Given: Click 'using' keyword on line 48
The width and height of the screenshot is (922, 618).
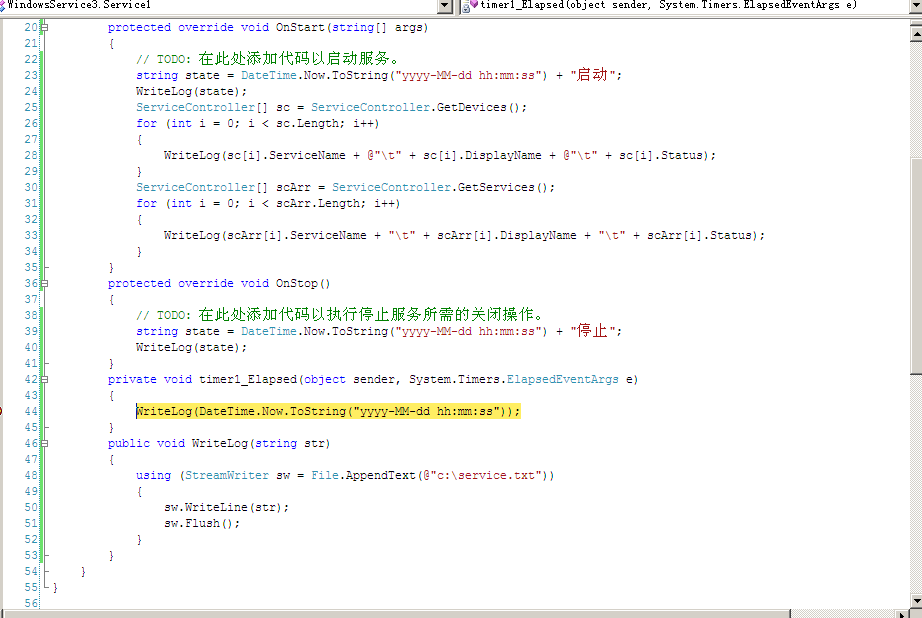Looking at the screenshot, I should tap(153, 475).
